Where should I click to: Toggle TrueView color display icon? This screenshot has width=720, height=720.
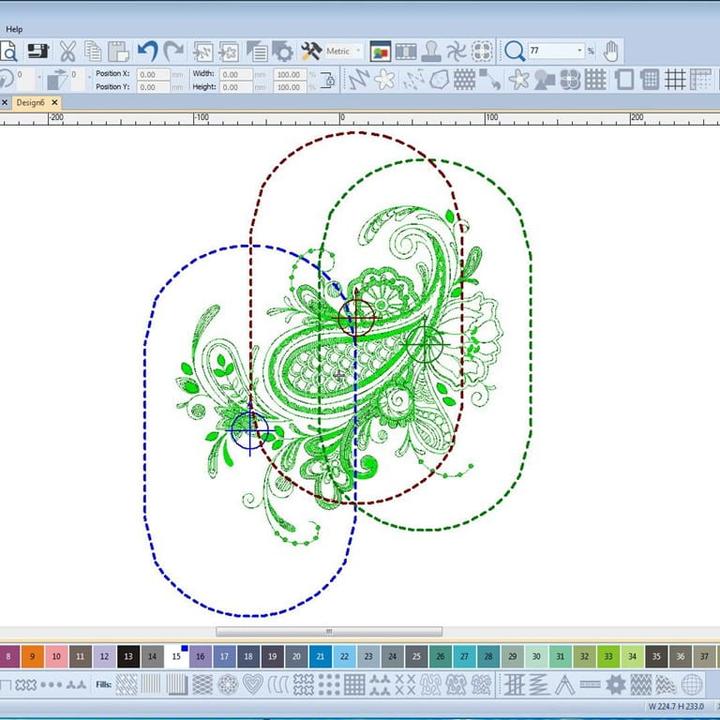tap(380, 51)
